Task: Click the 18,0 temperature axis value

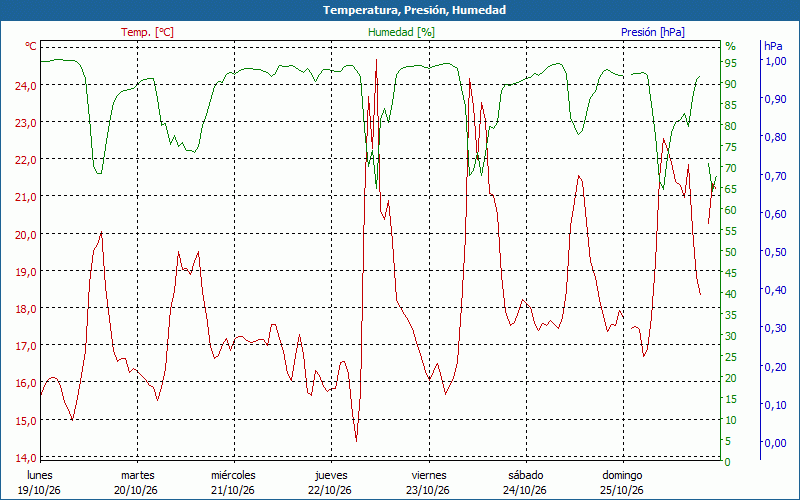Action: pos(26,309)
